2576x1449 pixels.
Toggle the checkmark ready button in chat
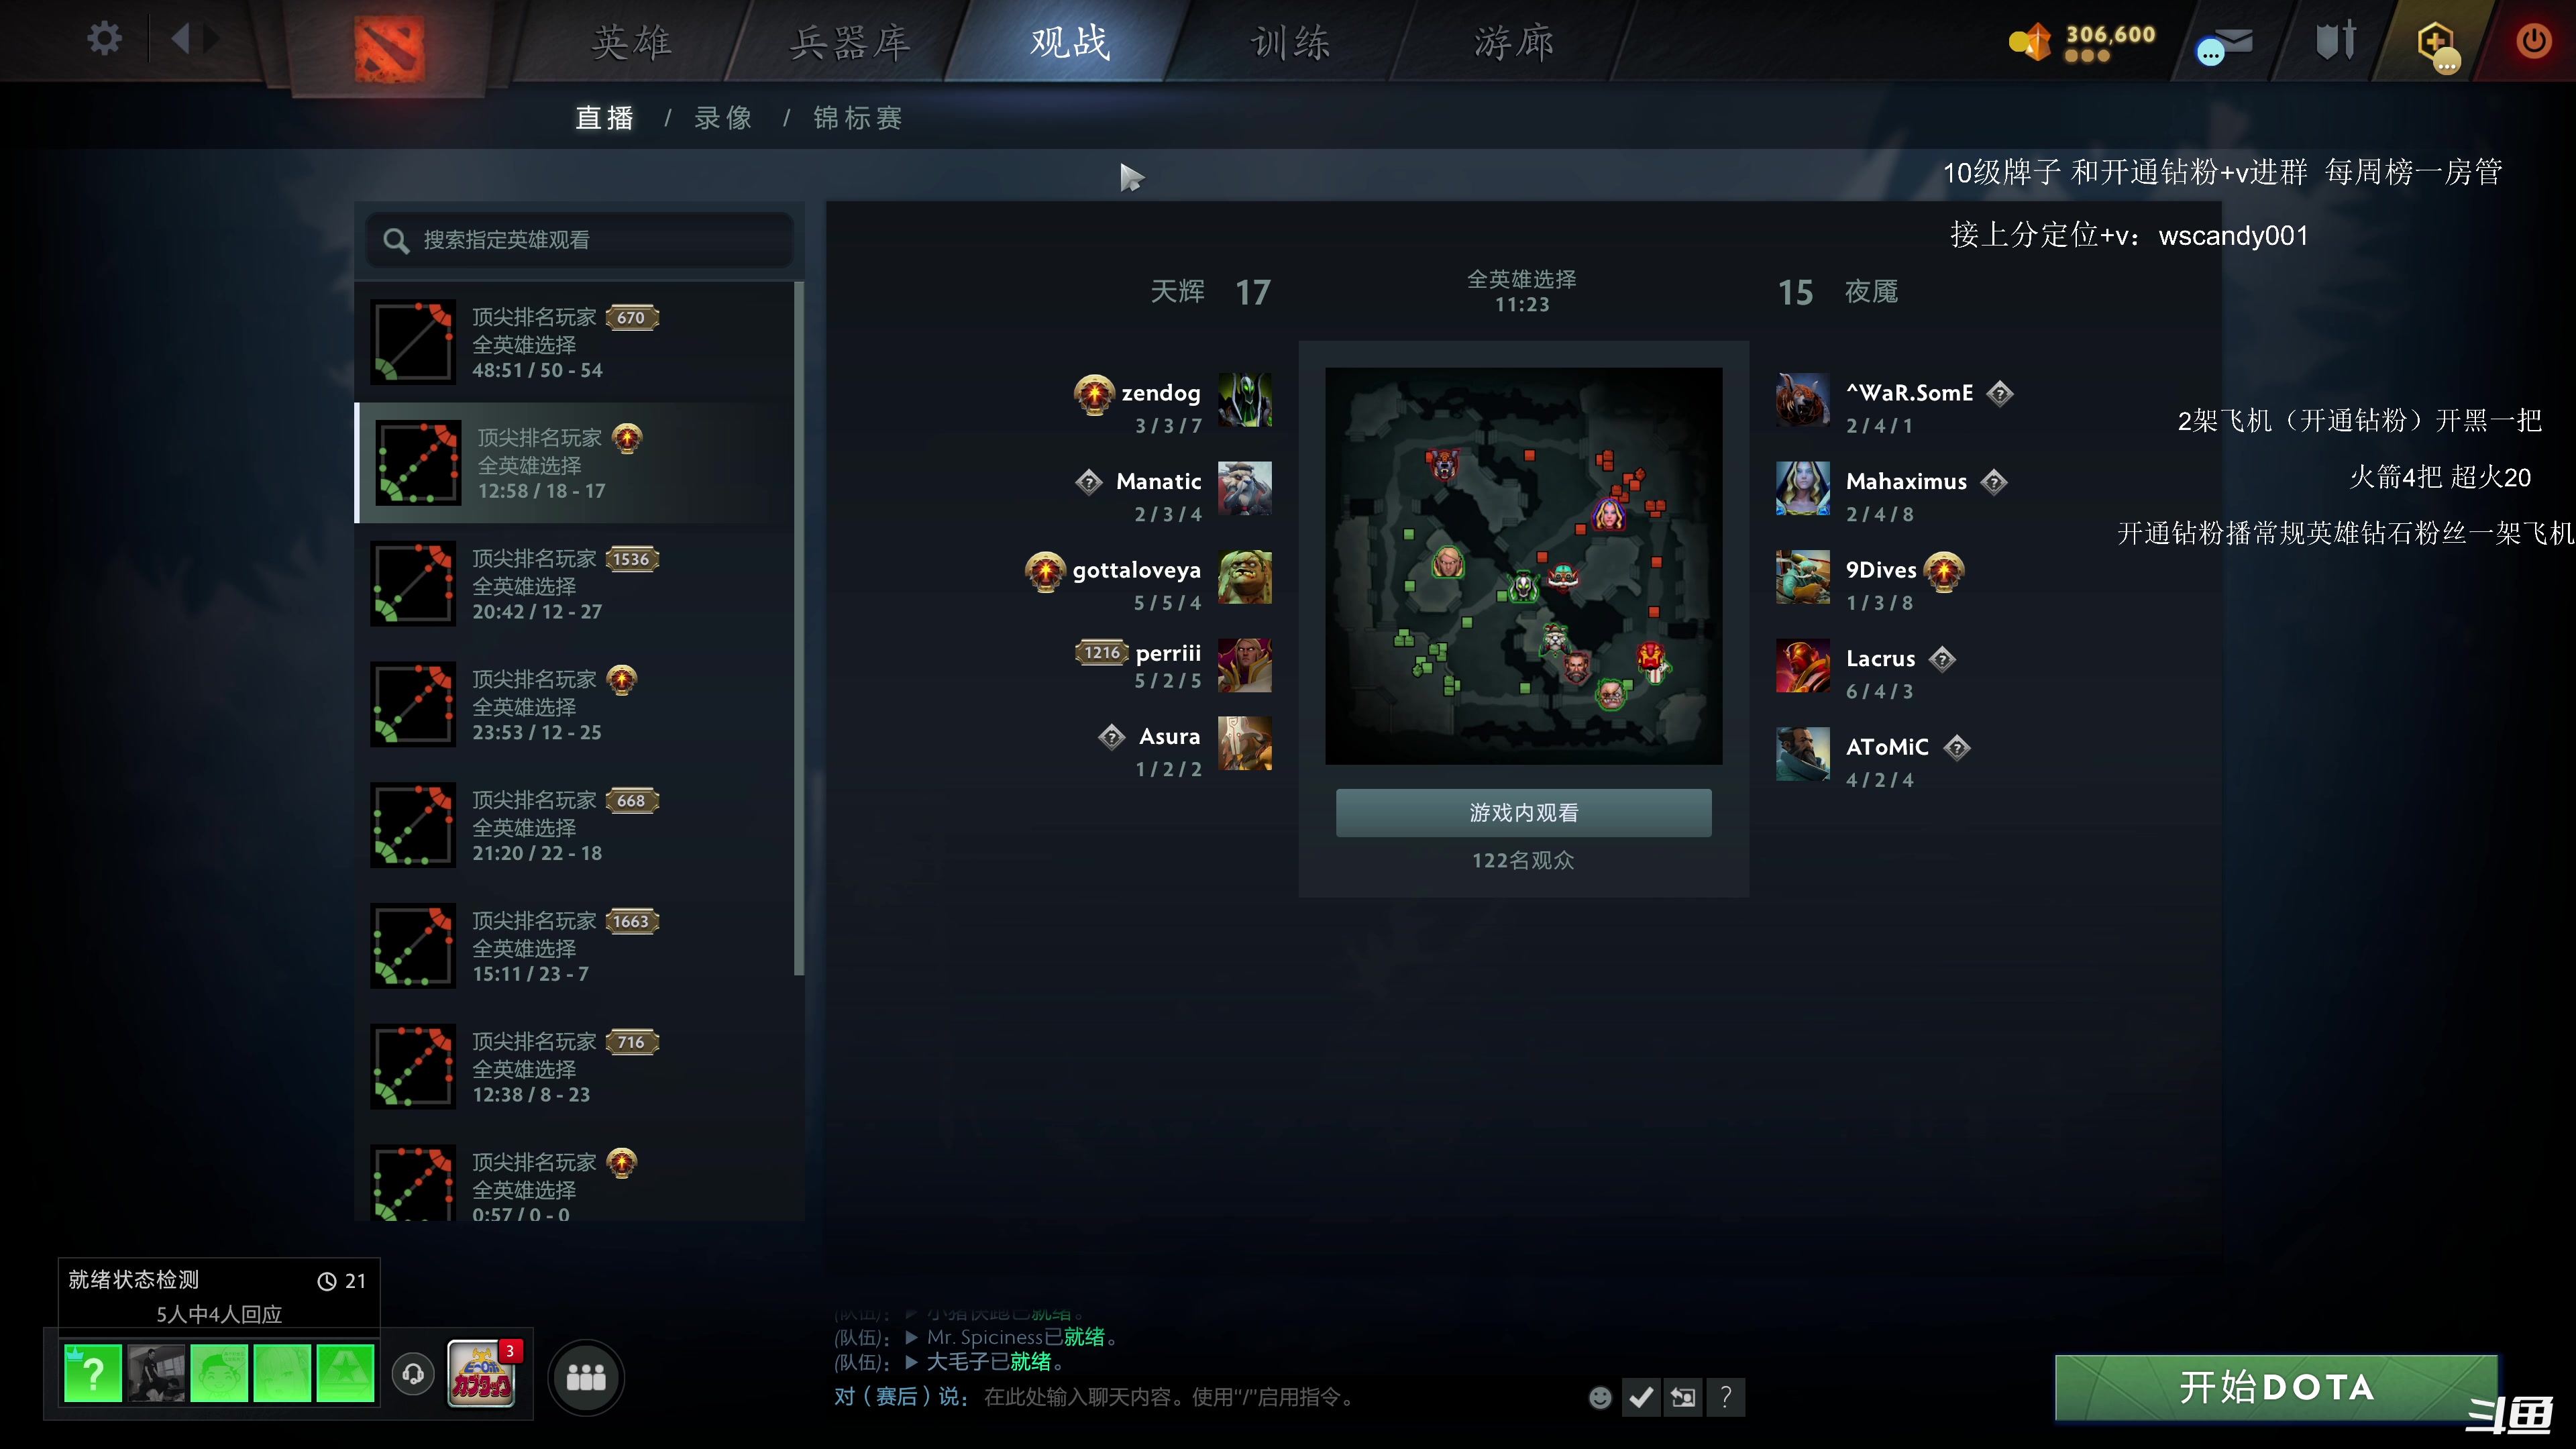(x=1641, y=1397)
